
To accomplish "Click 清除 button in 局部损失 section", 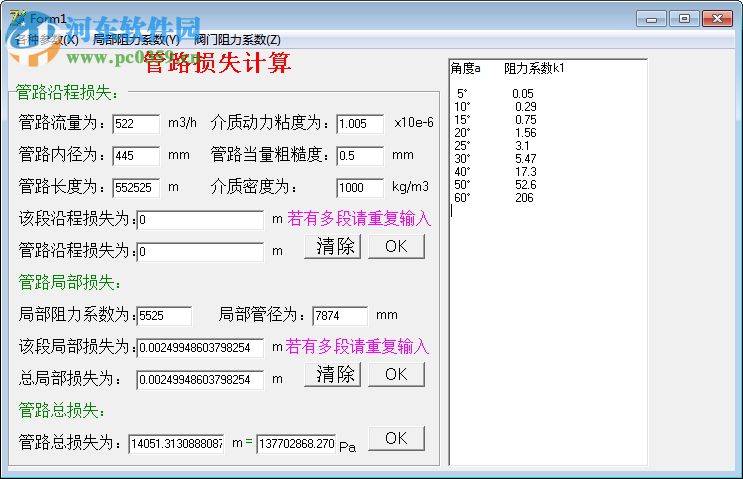I will (x=333, y=375).
